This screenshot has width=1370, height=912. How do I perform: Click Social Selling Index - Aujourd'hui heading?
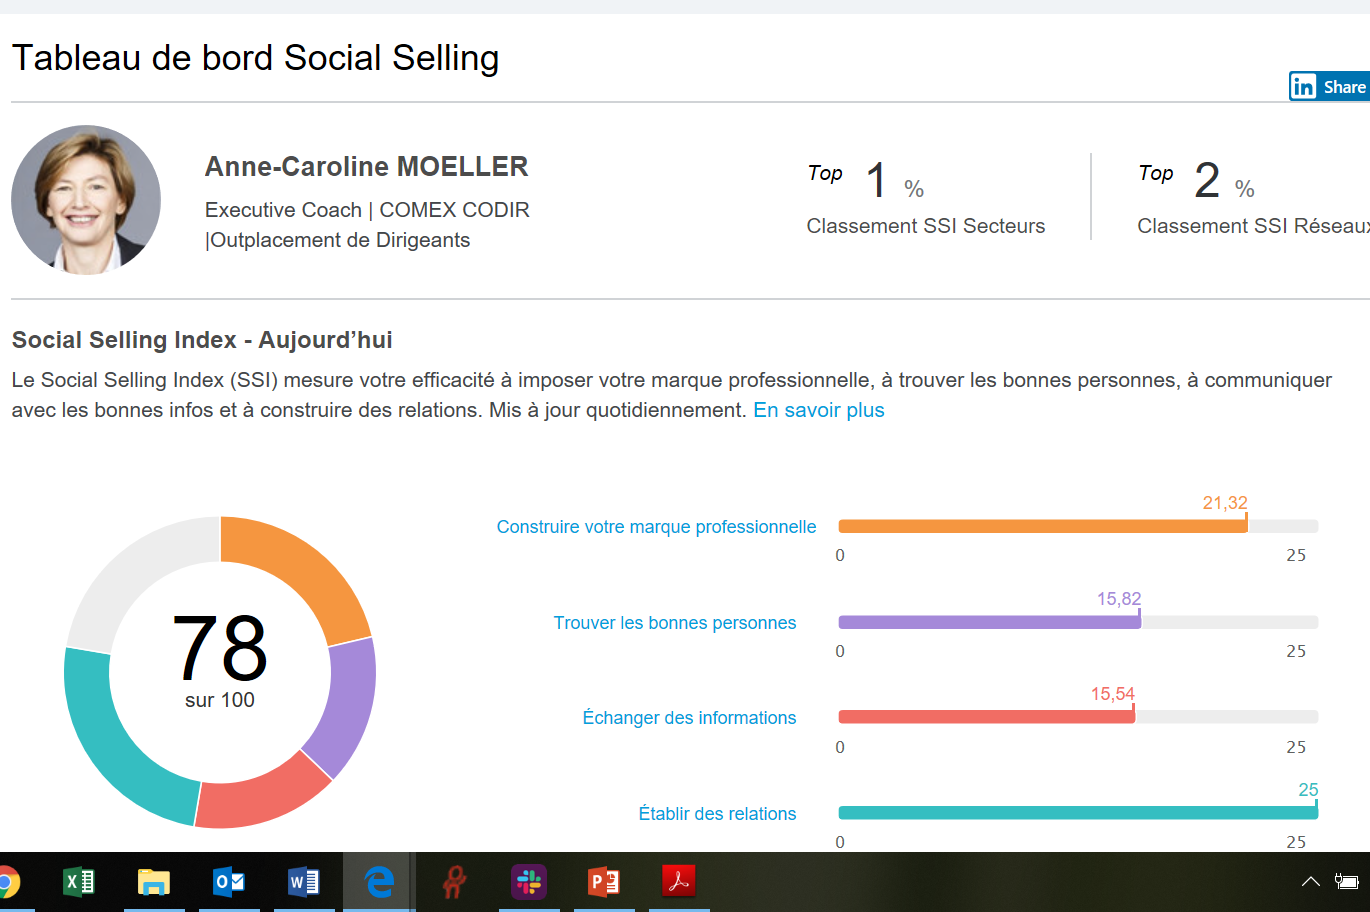[x=202, y=340]
